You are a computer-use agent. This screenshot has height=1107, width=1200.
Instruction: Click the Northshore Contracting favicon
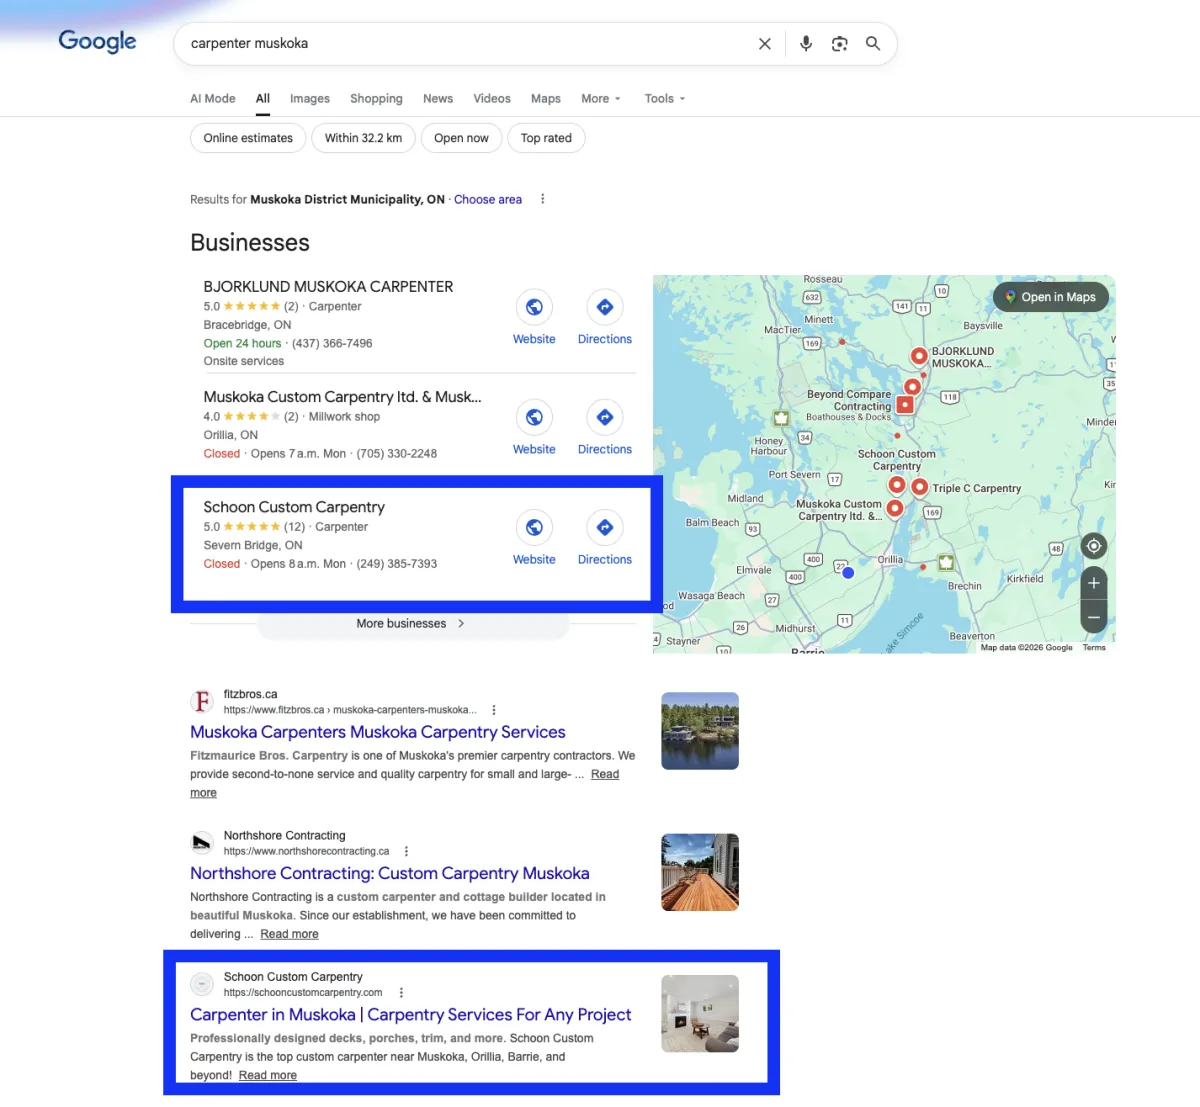pos(202,842)
